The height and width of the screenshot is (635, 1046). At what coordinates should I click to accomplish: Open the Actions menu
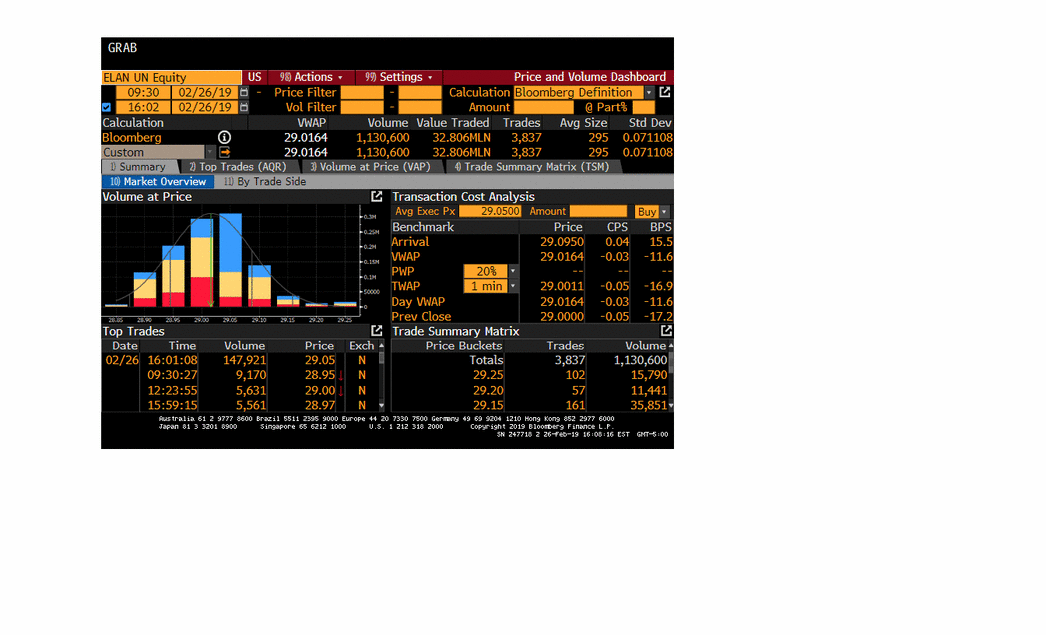pos(311,77)
